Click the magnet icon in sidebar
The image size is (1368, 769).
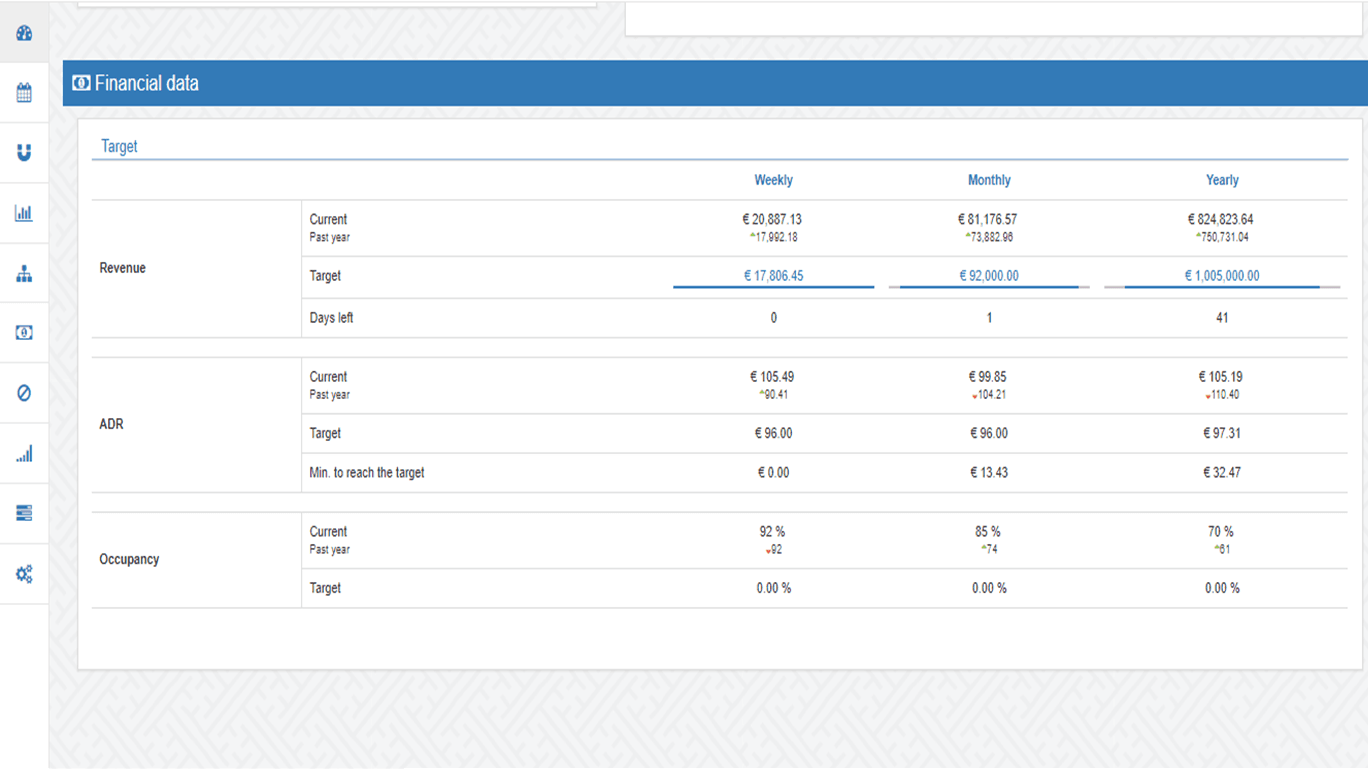(x=24, y=153)
